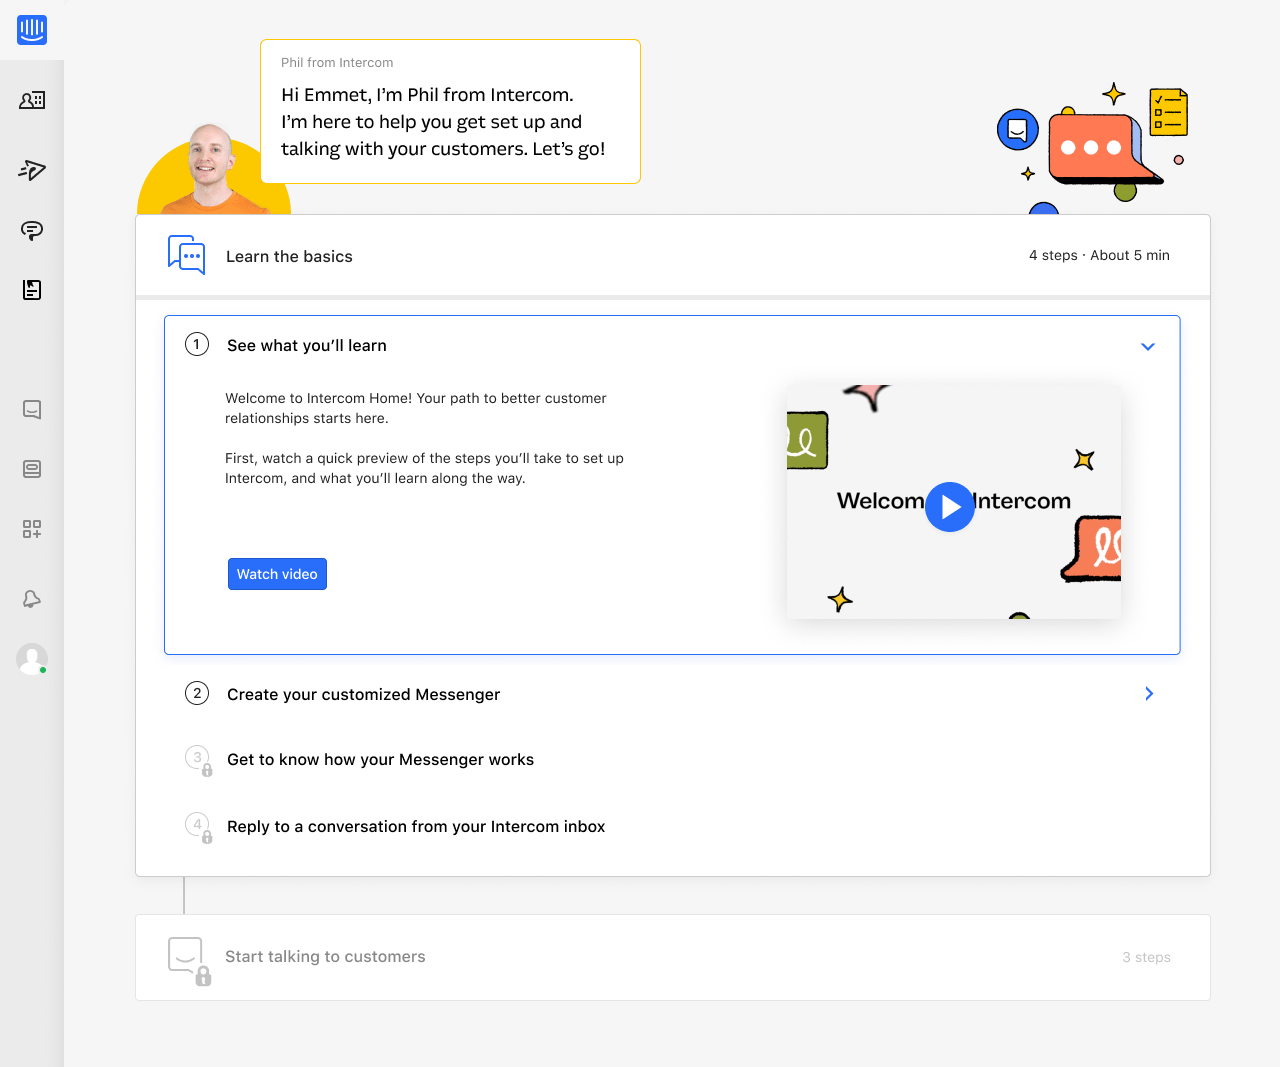Image resolution: width=1280 pixels, height=1067 pixels.
Task: Play the Welcome to Intercom video
Action: (949, 507)
